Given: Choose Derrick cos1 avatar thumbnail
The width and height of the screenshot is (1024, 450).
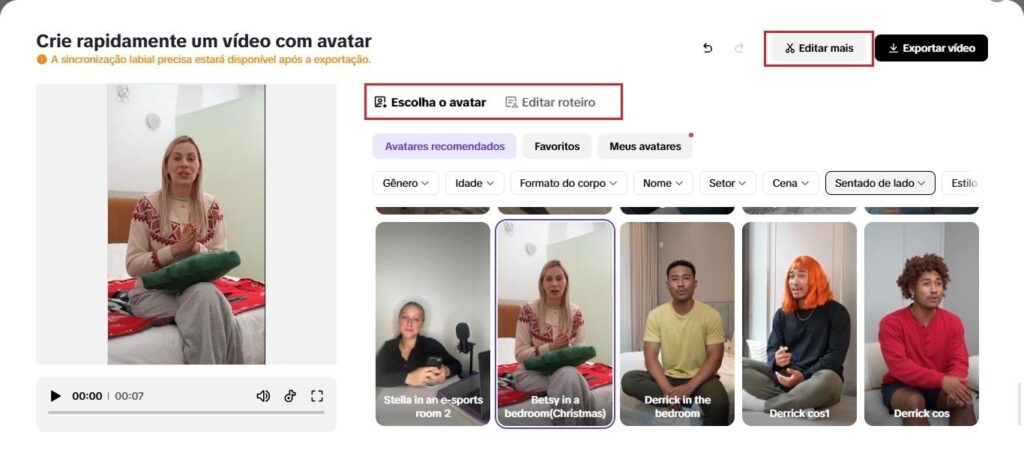Looking at the screenshot, I should (x=799, y=324).
